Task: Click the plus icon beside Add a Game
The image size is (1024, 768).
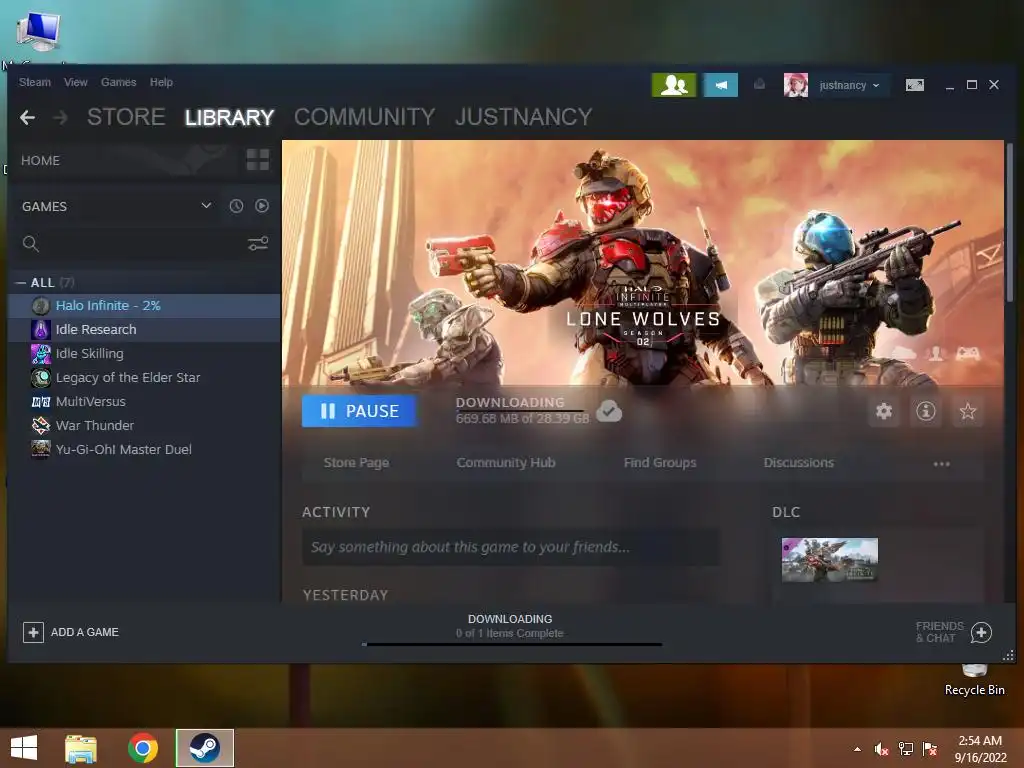Action: tap(33, 632)
